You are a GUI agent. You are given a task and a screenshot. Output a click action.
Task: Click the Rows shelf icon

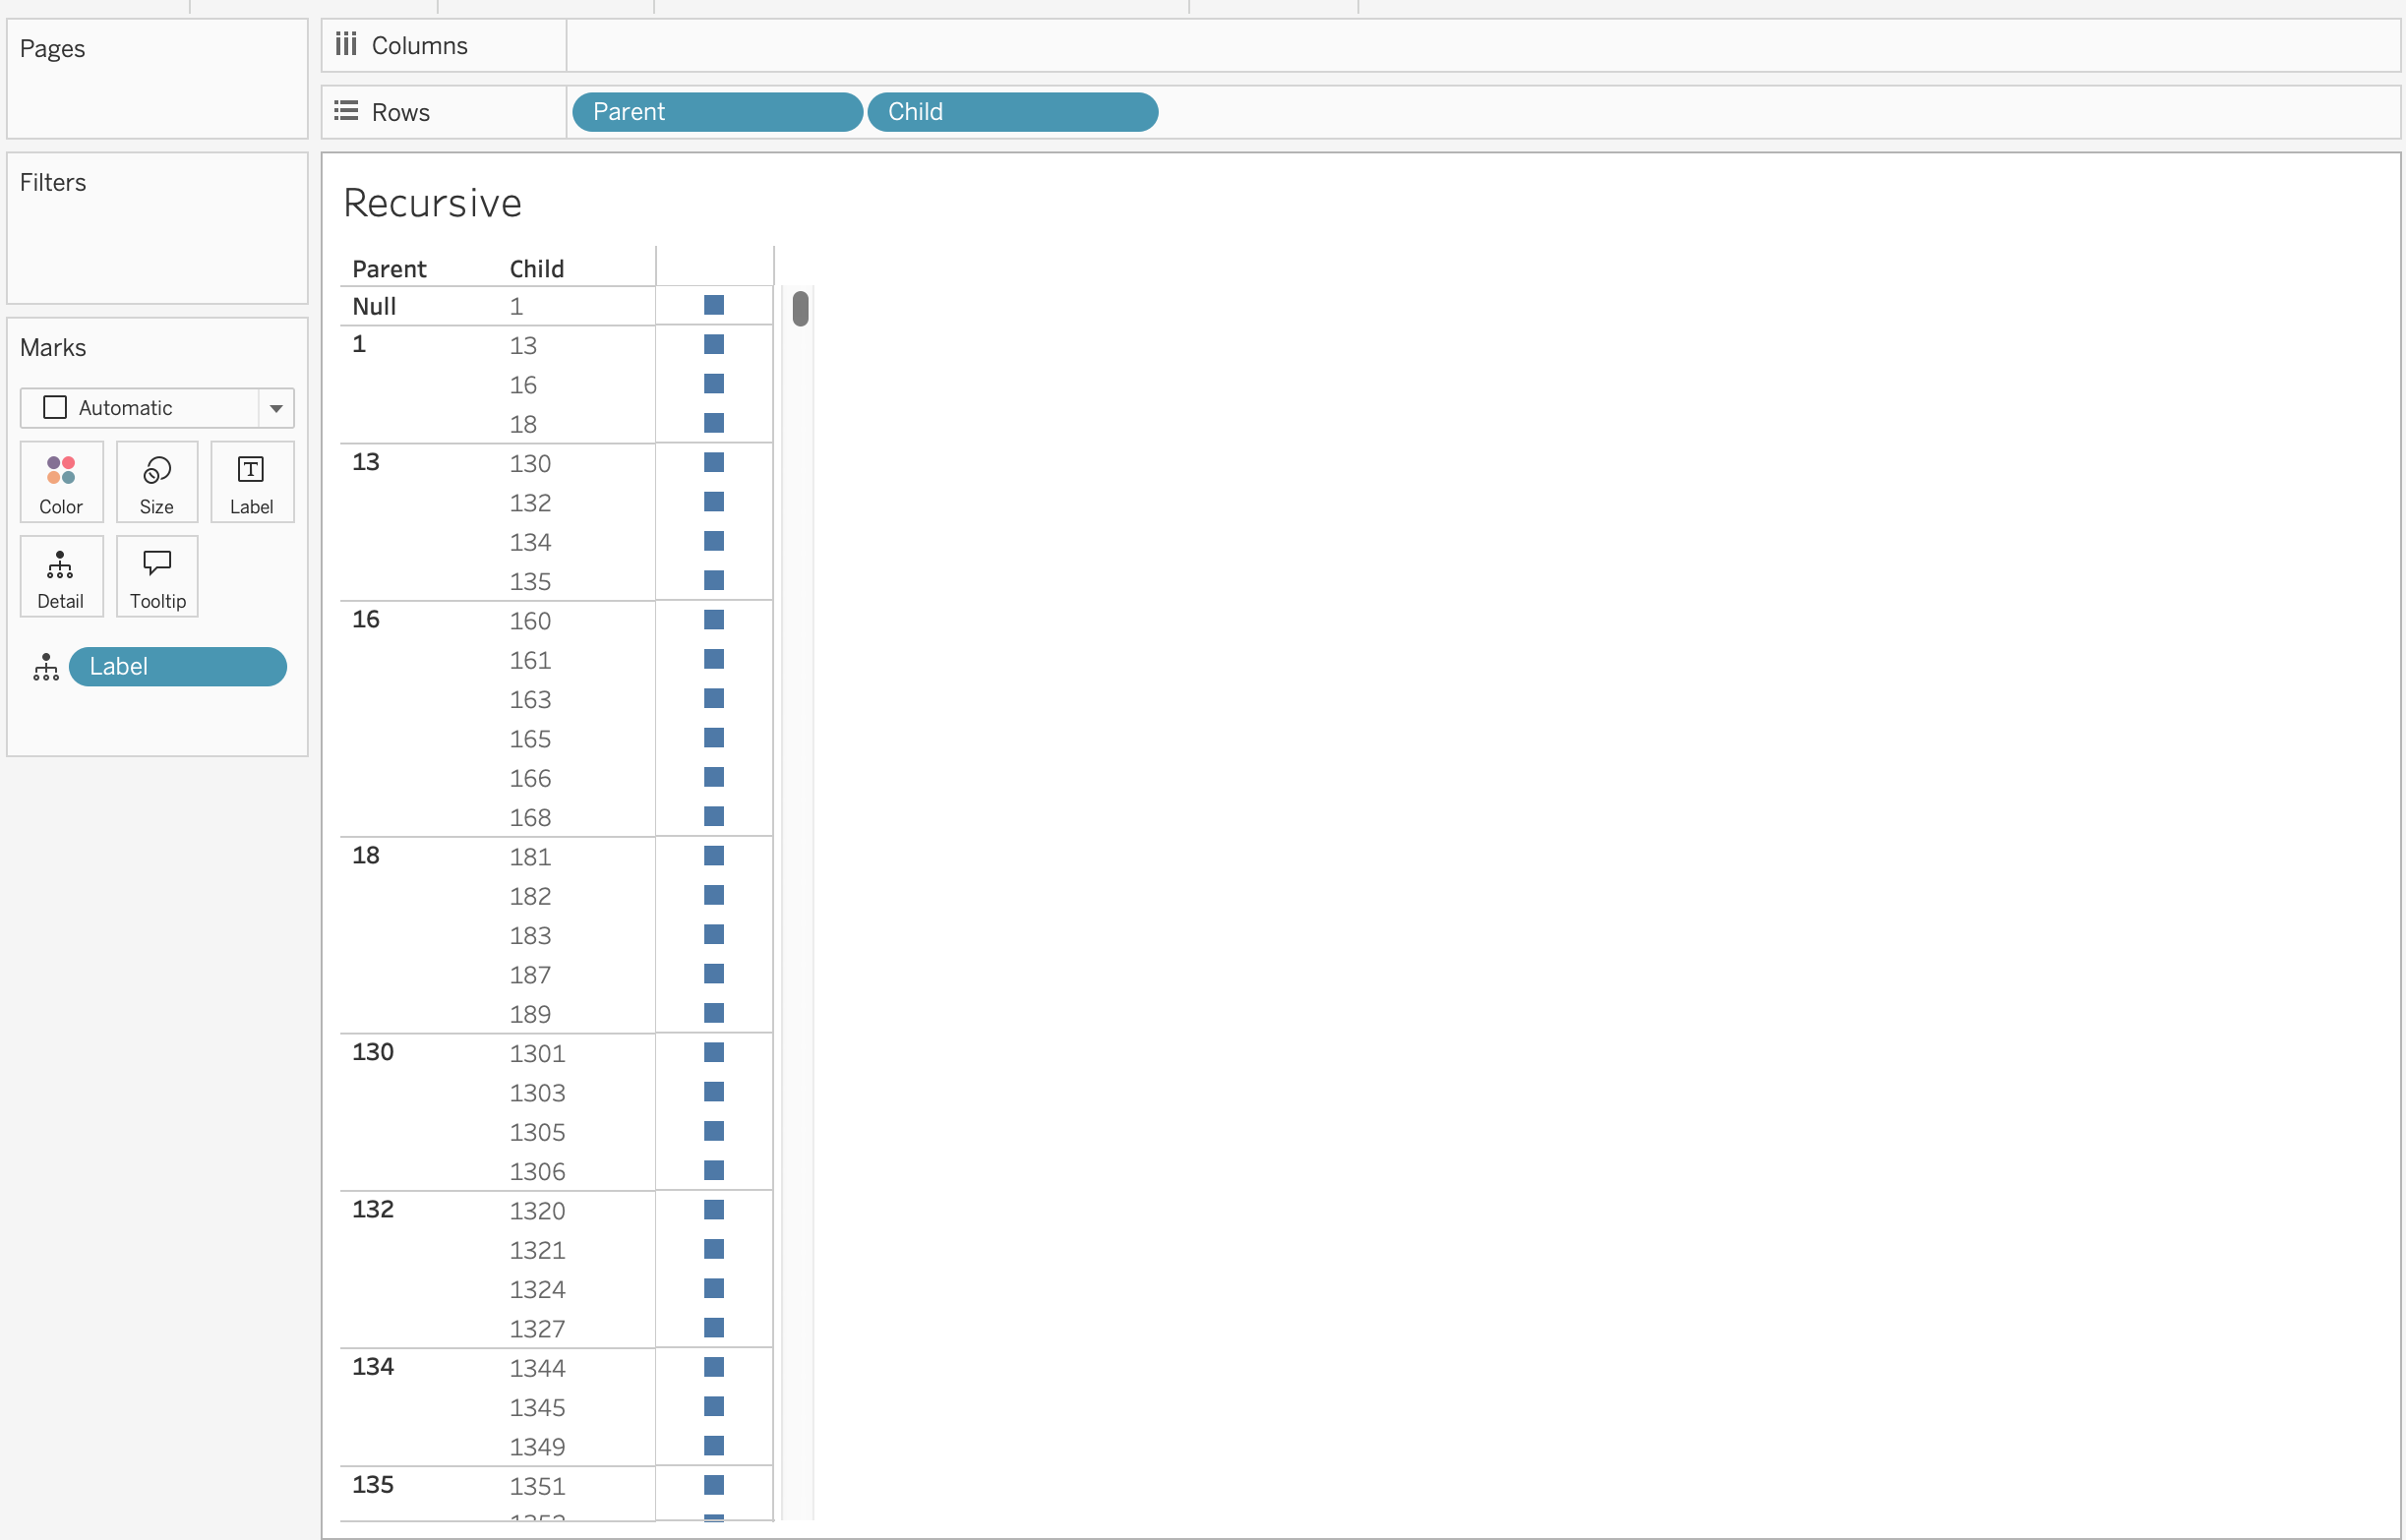point(346,111)
